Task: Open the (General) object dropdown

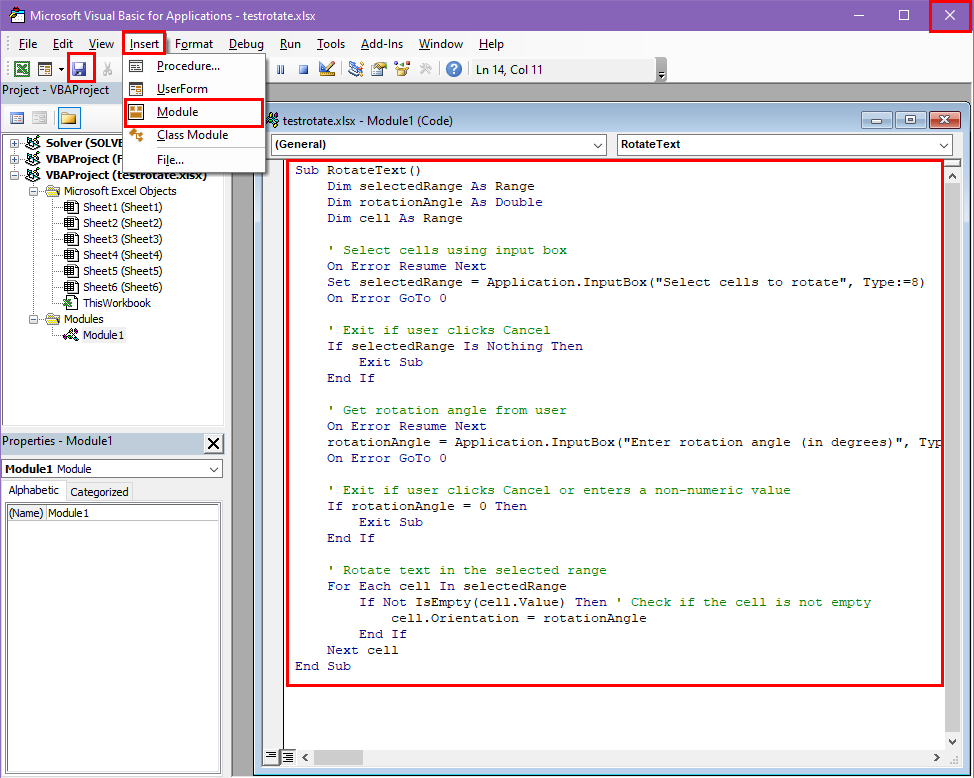Action: [598, 145]
